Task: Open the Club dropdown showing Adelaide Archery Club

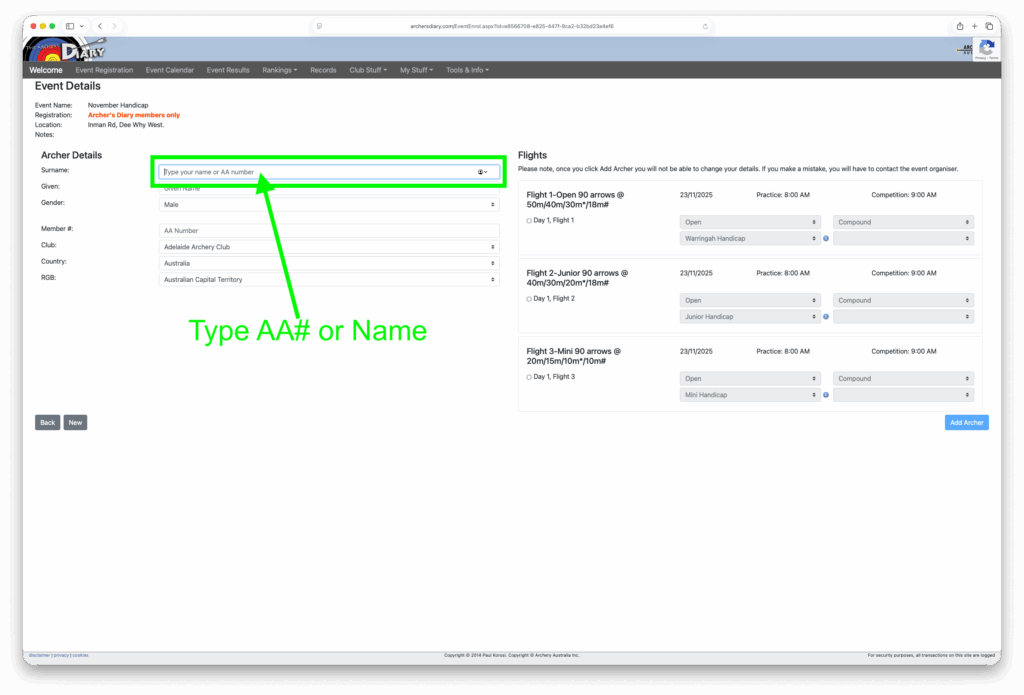Action: click(x=329, y=247)
